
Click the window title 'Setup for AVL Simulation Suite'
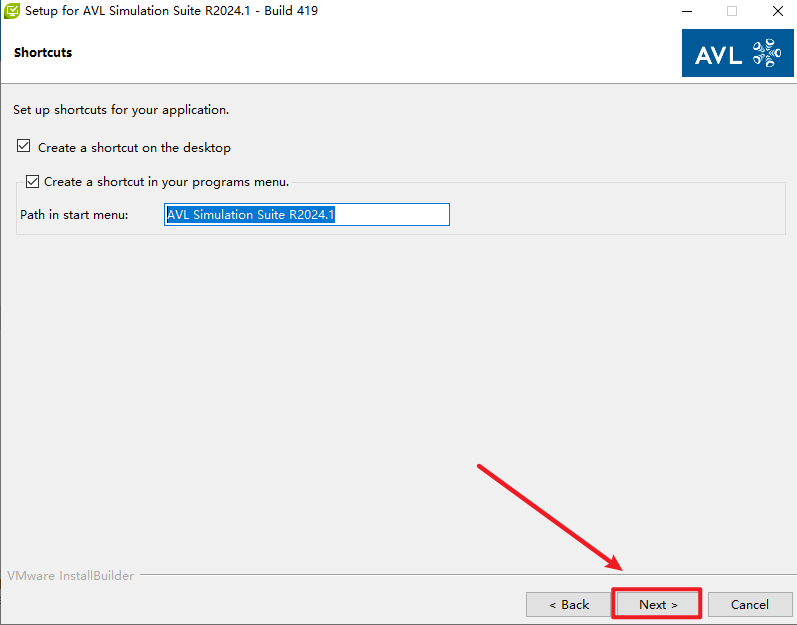(x=170, y=11)
